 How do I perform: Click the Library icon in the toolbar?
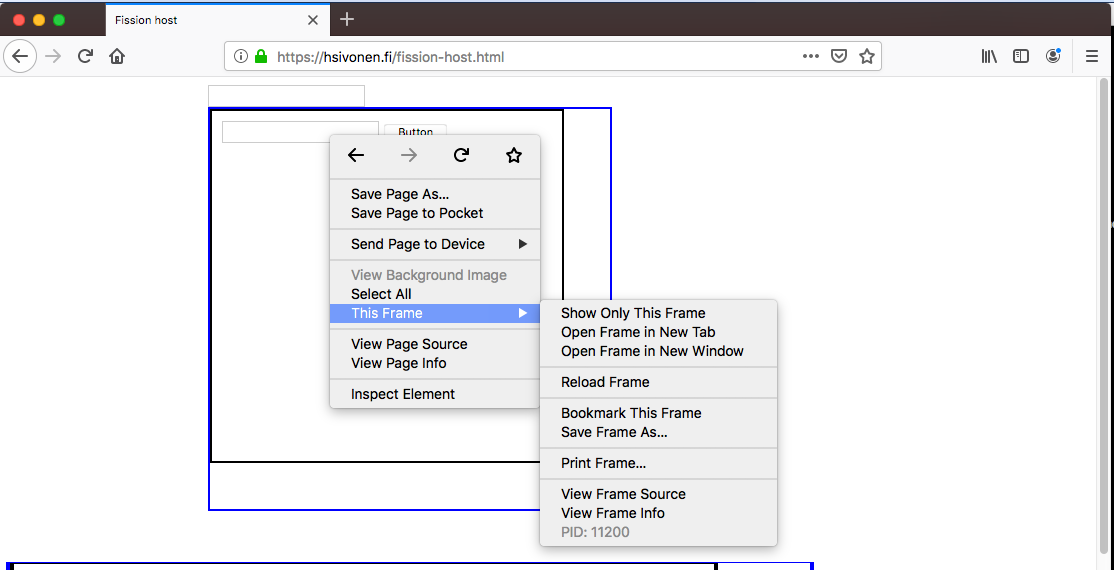pos(989,57)
